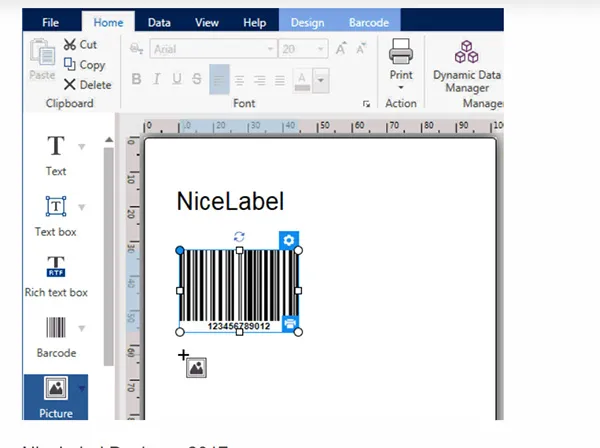Screen dimensions: 600x448
Task: Copy the selected object
Action: [84, 64]
